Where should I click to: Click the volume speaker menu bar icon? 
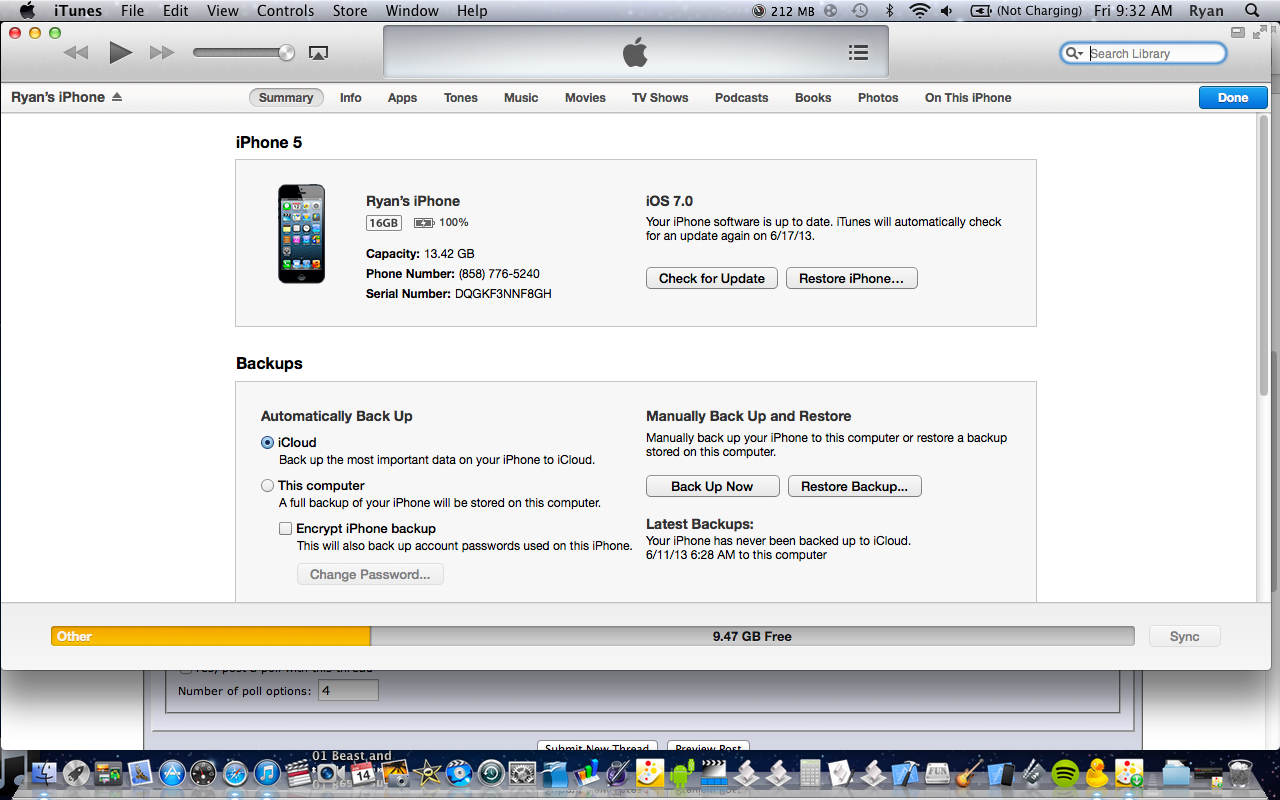click(947, 11)
